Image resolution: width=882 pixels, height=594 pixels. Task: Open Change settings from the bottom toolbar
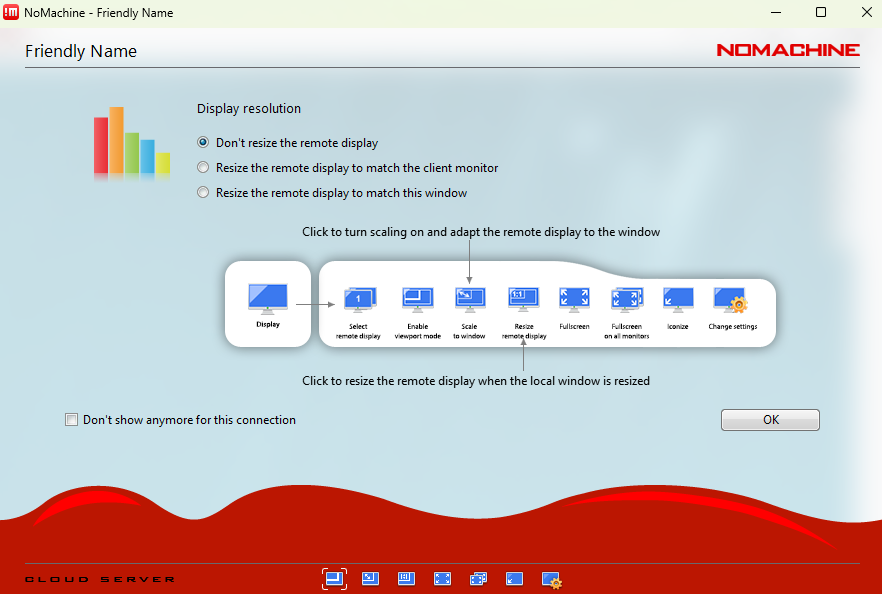[x=551, y=579]
